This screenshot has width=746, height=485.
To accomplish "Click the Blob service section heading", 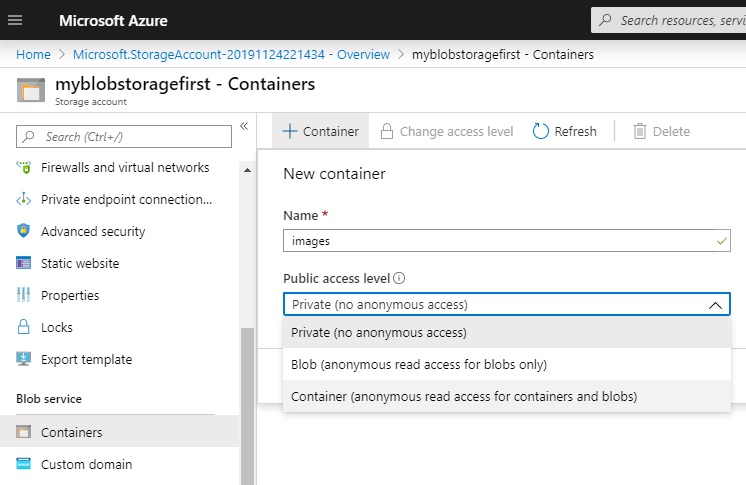I will pos(49,399).
